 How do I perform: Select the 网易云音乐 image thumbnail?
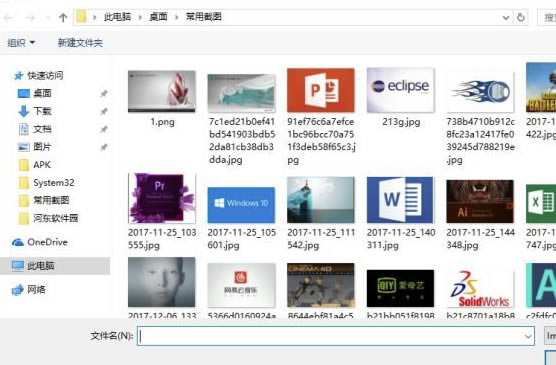241,285
